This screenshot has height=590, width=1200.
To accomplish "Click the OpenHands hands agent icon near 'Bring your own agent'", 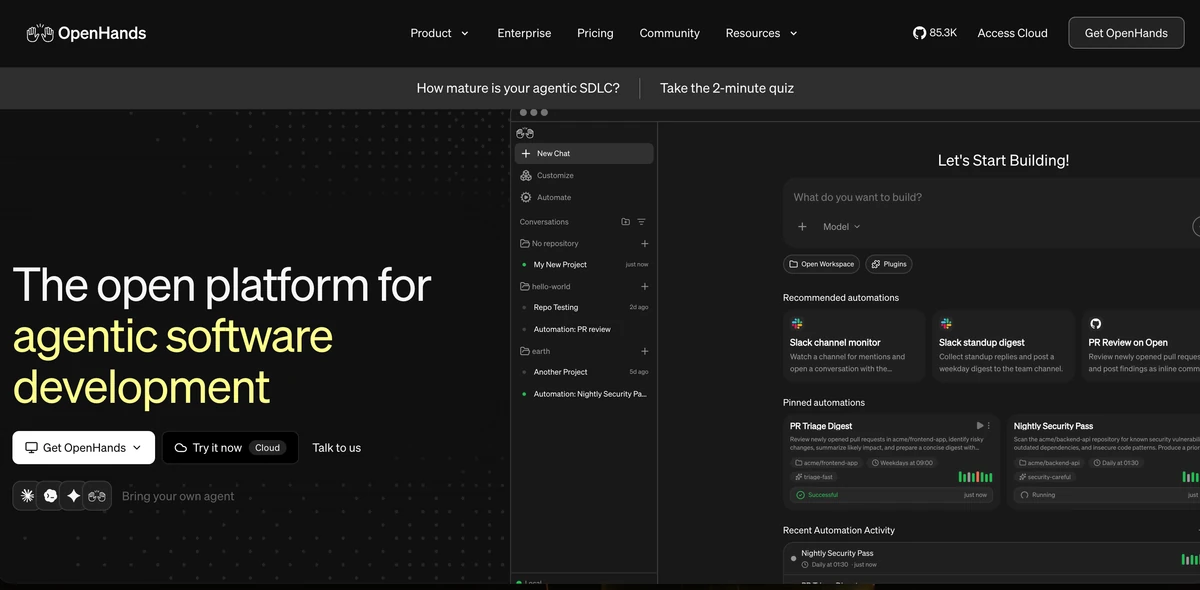I will pos(97,495).
